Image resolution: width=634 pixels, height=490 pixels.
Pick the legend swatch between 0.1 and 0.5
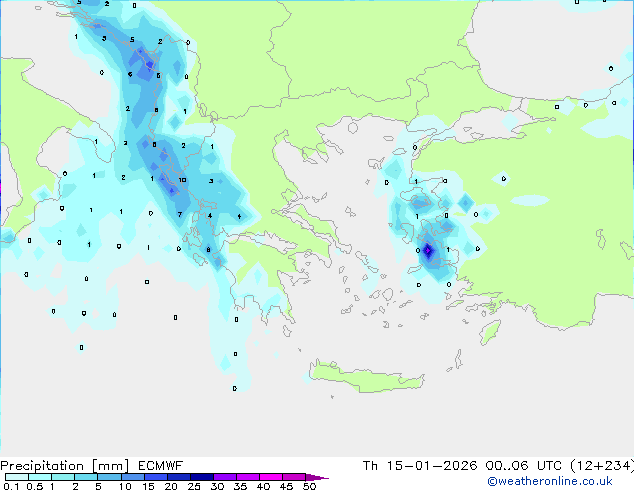[x=17, y=477]
